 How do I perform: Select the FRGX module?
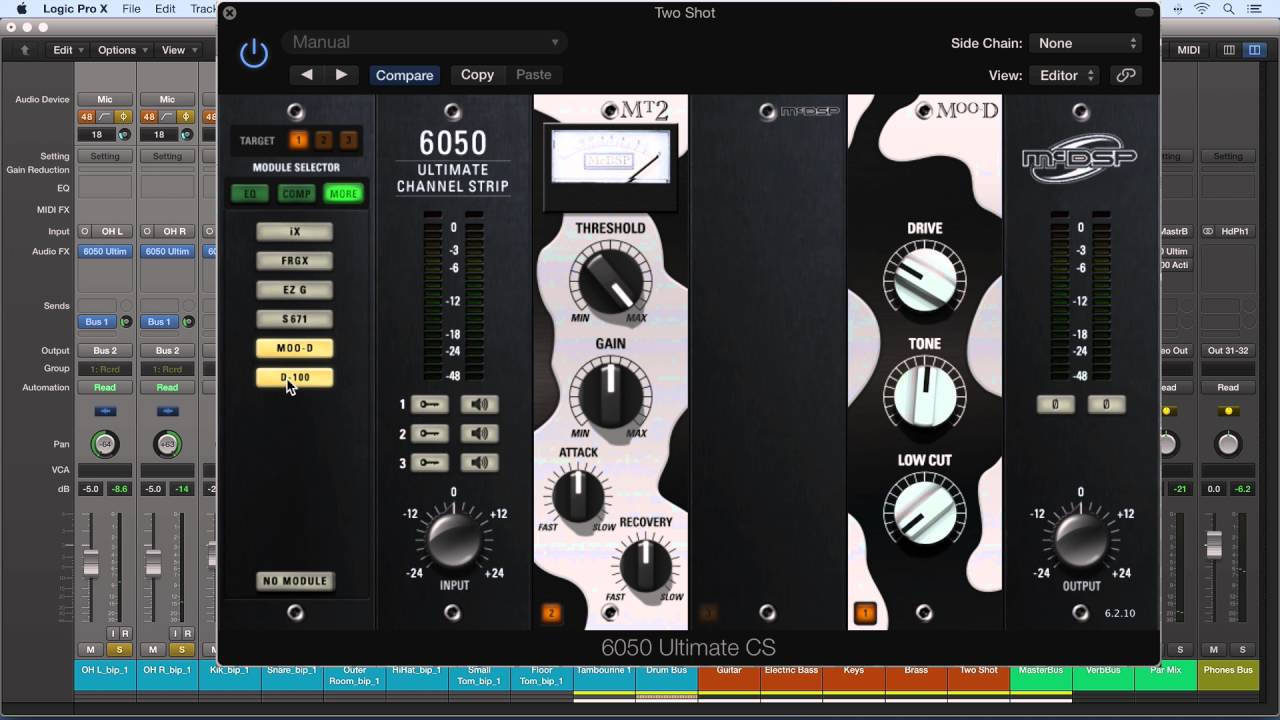click(x=295, y=261)
